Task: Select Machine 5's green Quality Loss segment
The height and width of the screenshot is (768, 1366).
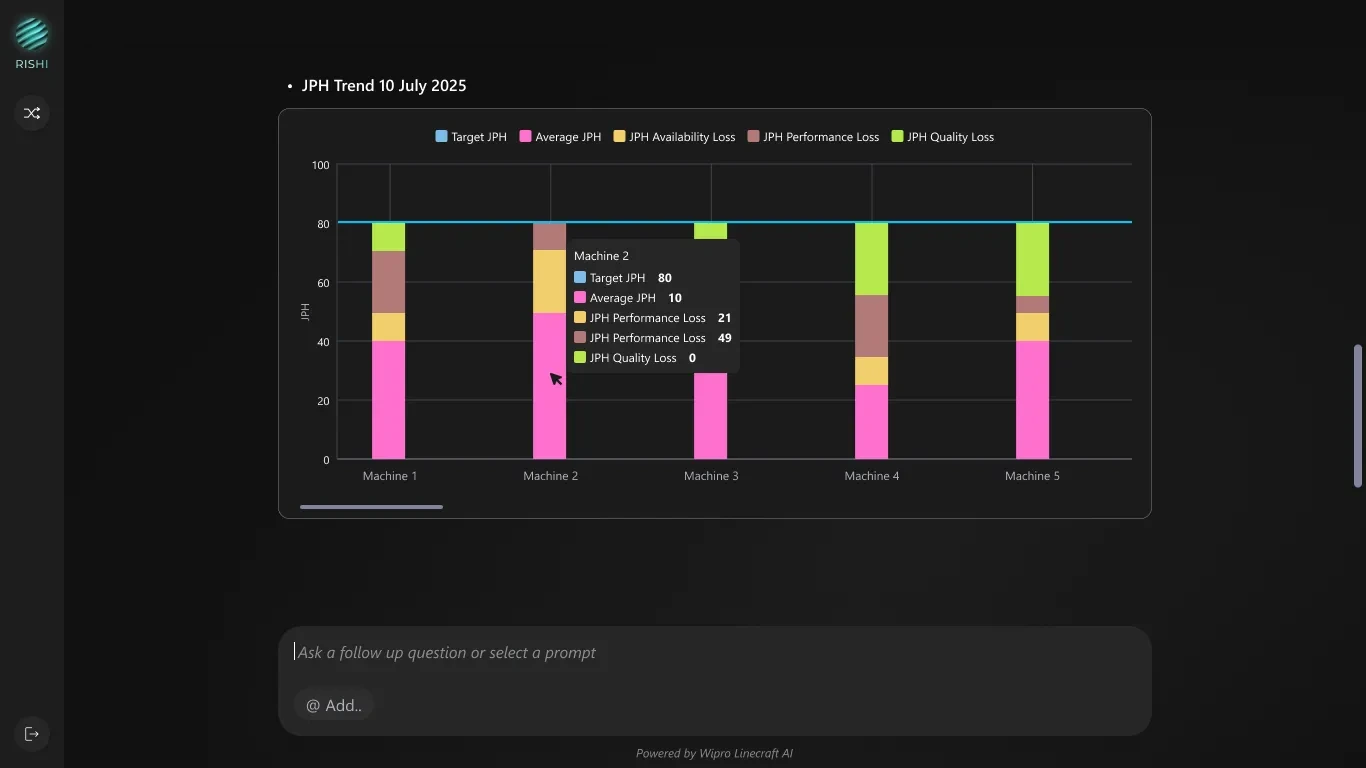Action: 1032,259
